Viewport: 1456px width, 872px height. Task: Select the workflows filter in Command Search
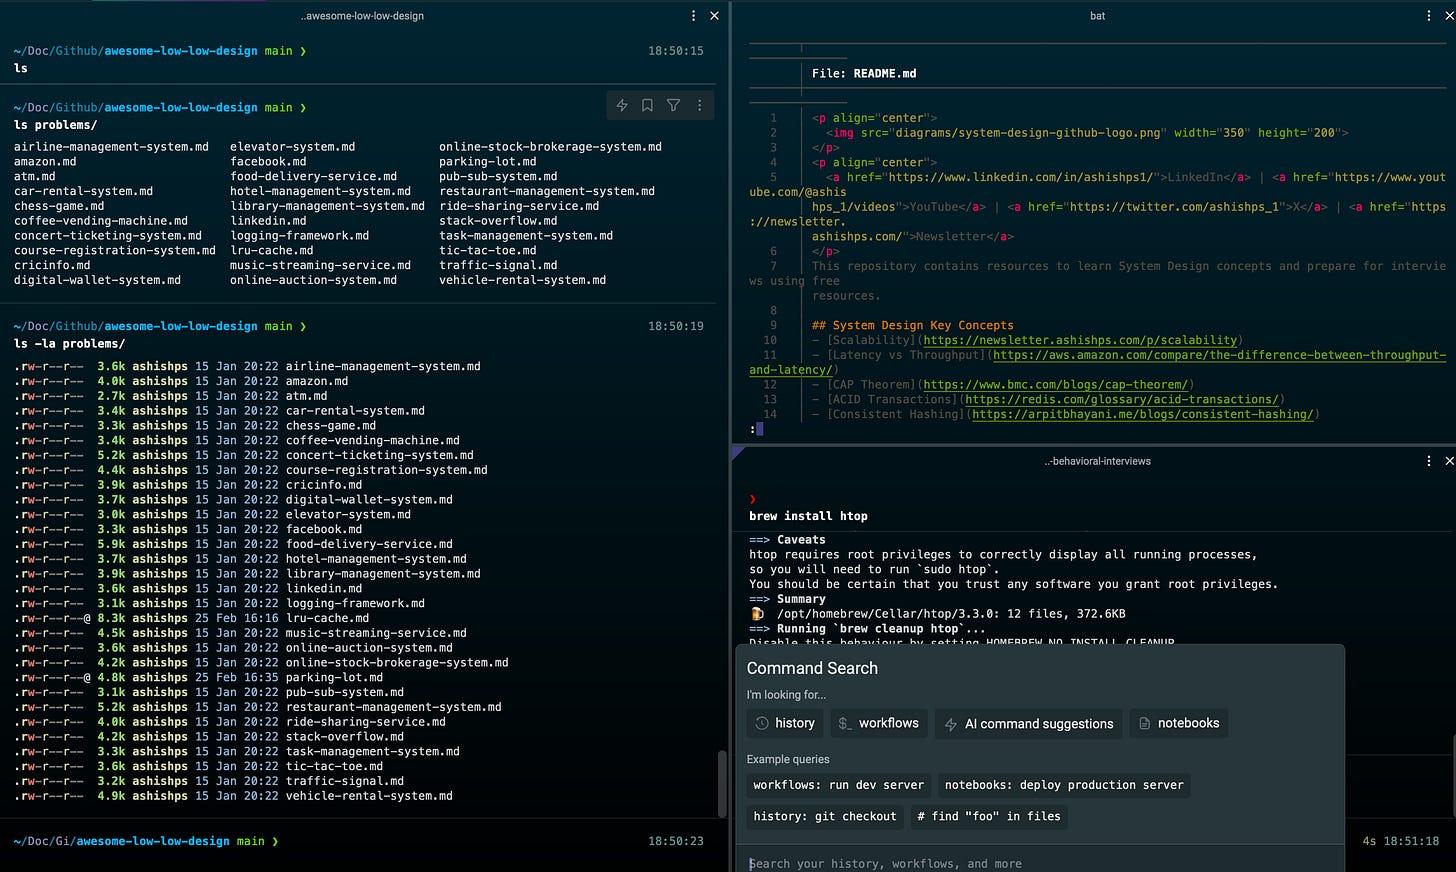(878, 723)
